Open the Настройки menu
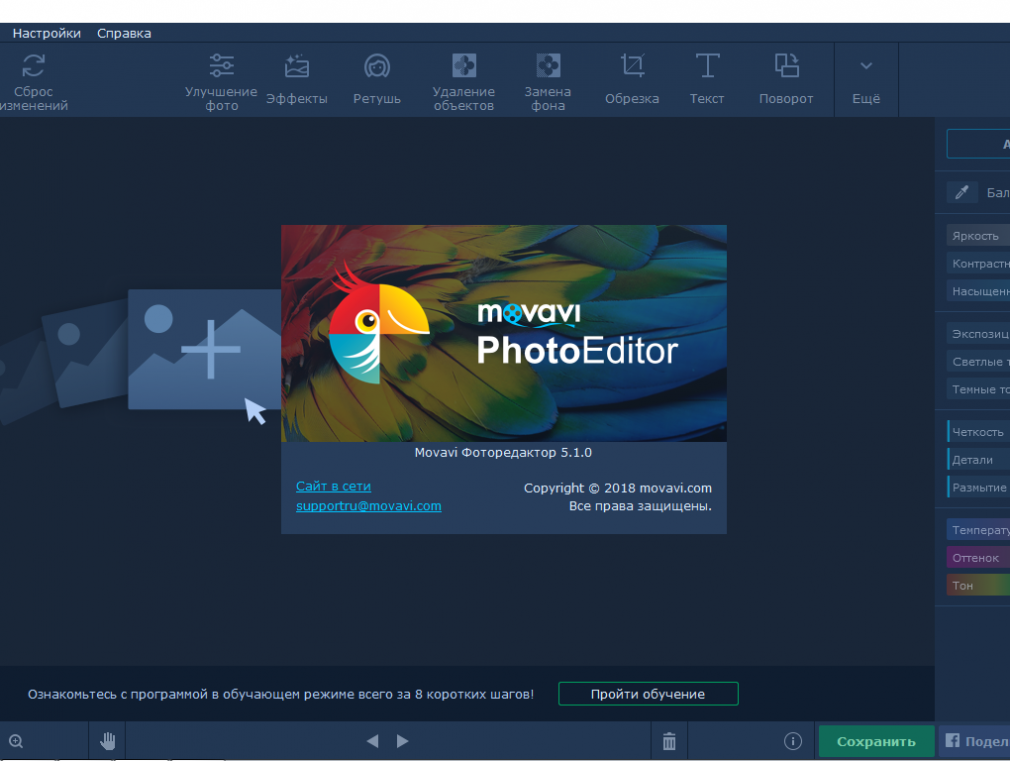1010x761 pixels. (46, 34)
